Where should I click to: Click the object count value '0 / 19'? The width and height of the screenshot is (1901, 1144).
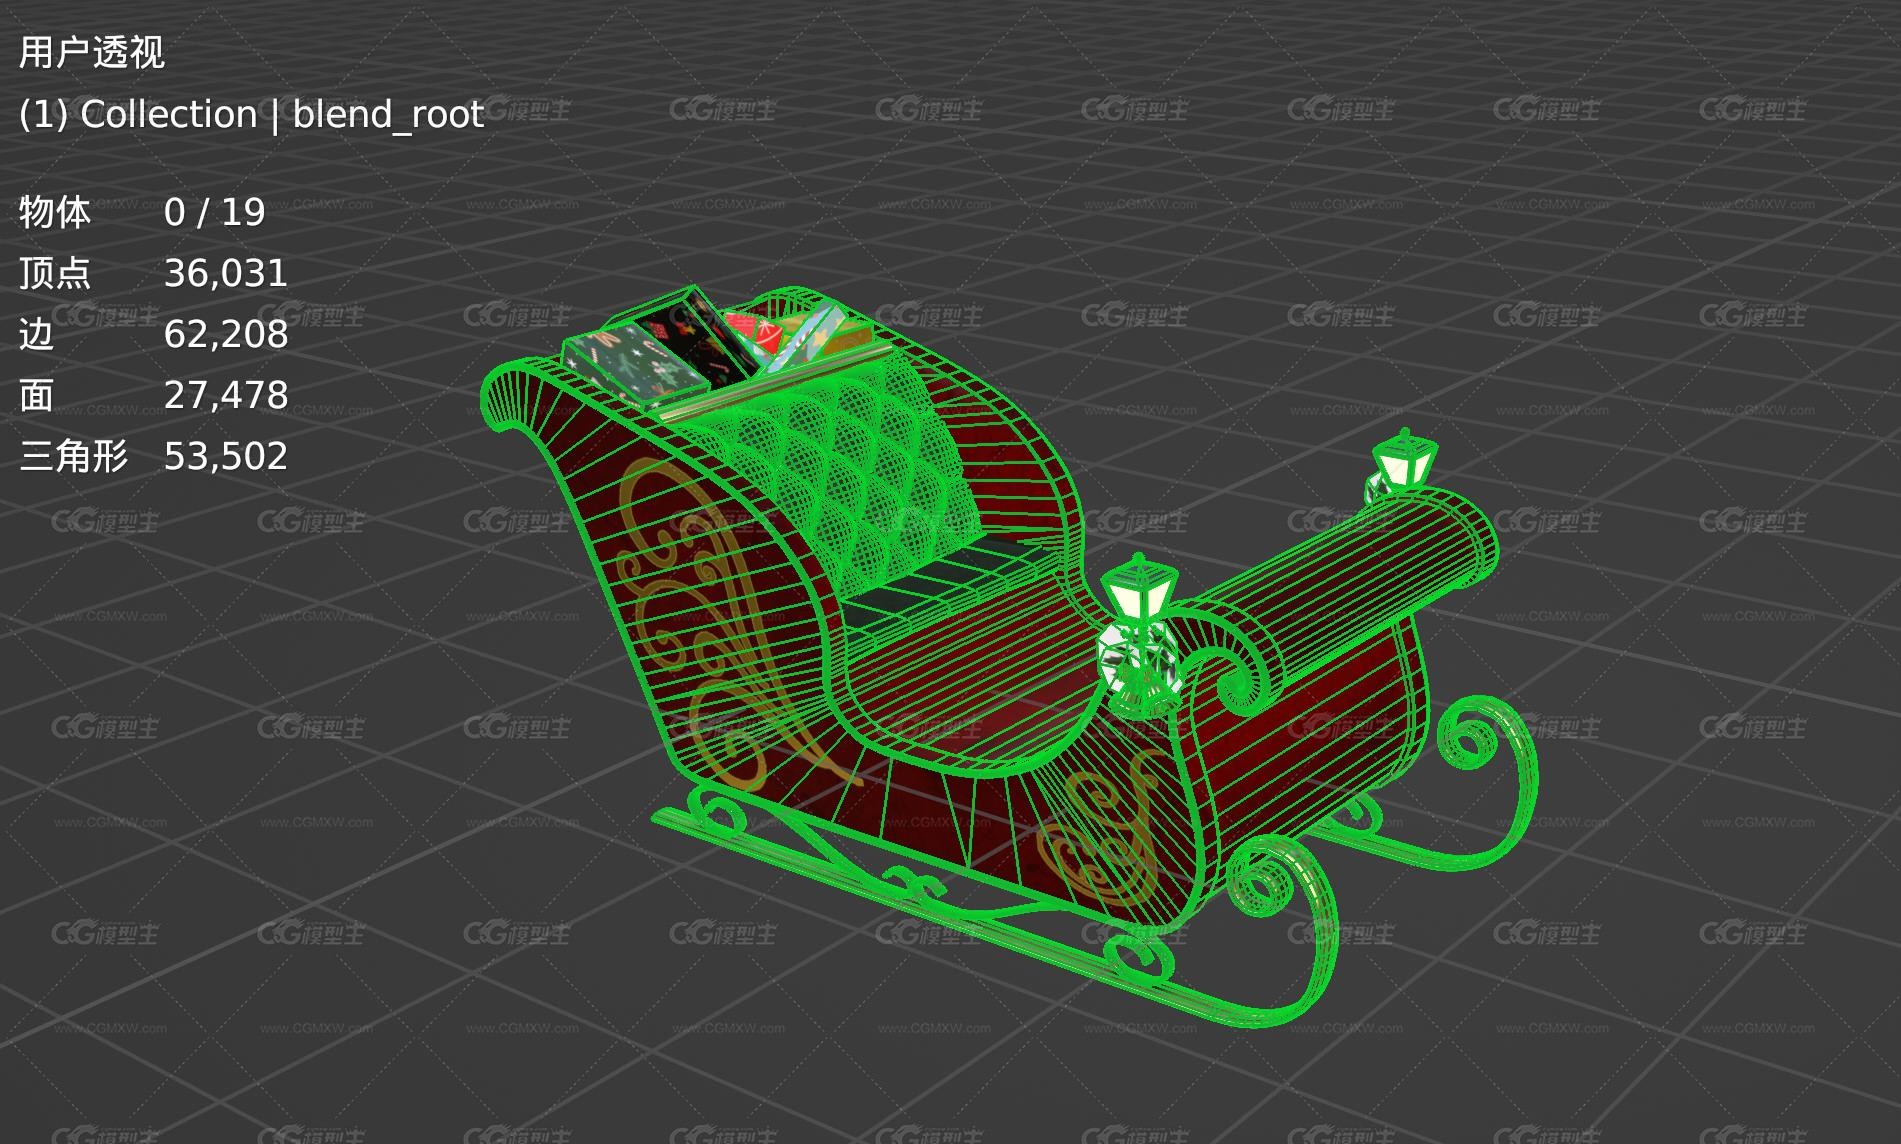pyautogui.click(x=214, y=212)
